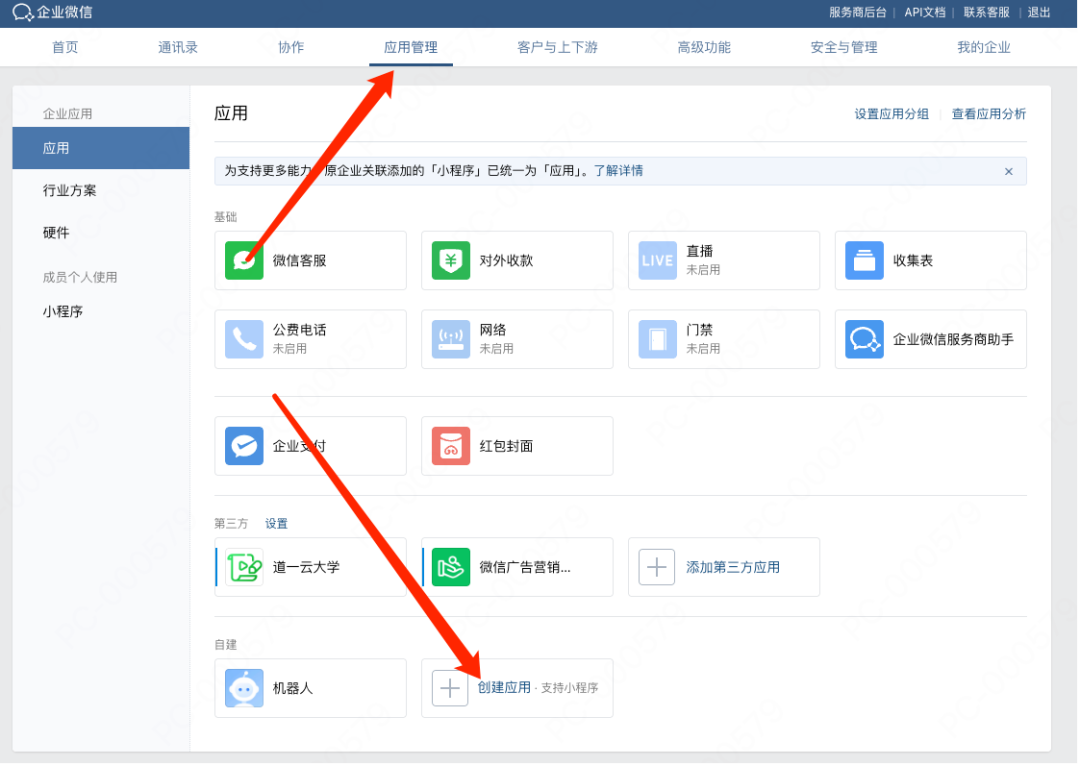Open the 企业微信服务商助手 icon
This screenshot has height=766, width=1080.
pos(864,339)
